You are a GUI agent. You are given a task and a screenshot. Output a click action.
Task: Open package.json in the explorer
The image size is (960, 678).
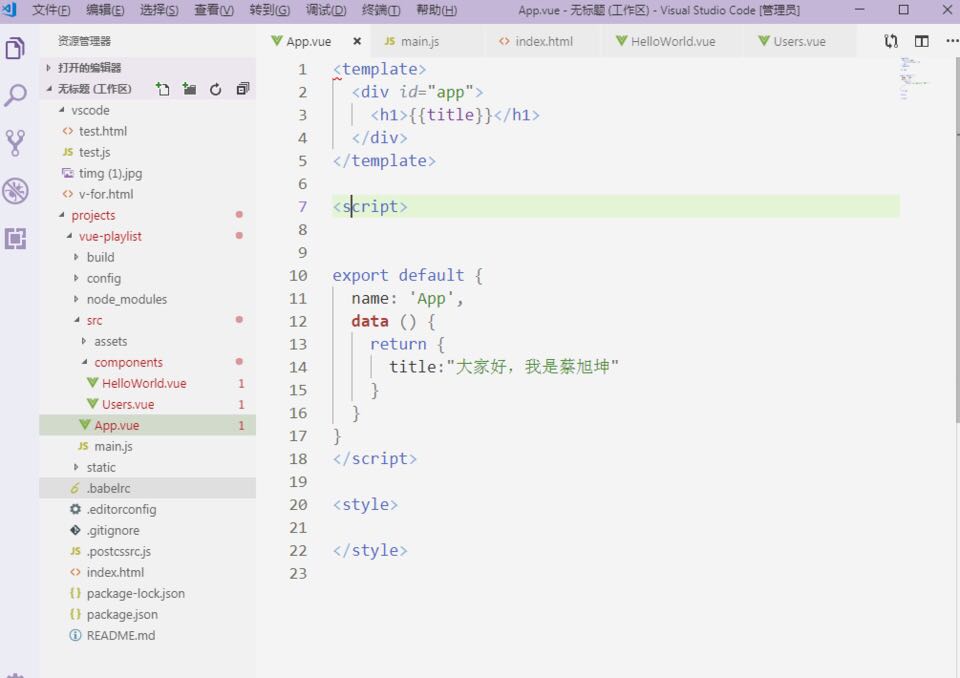click(x=121, y=614)
